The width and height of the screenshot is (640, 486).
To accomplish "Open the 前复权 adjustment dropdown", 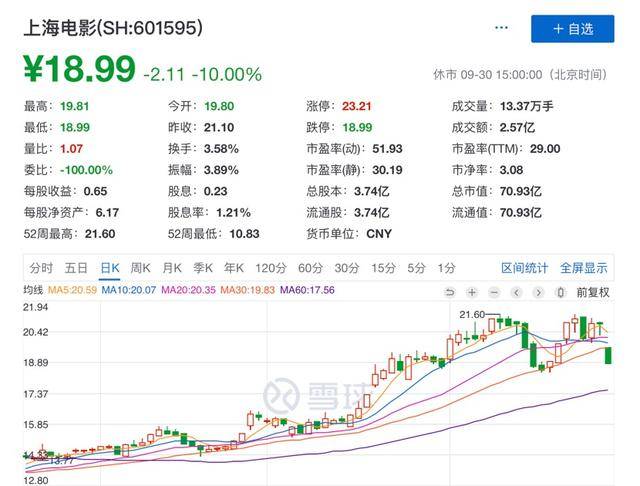I will click(593, 292).
